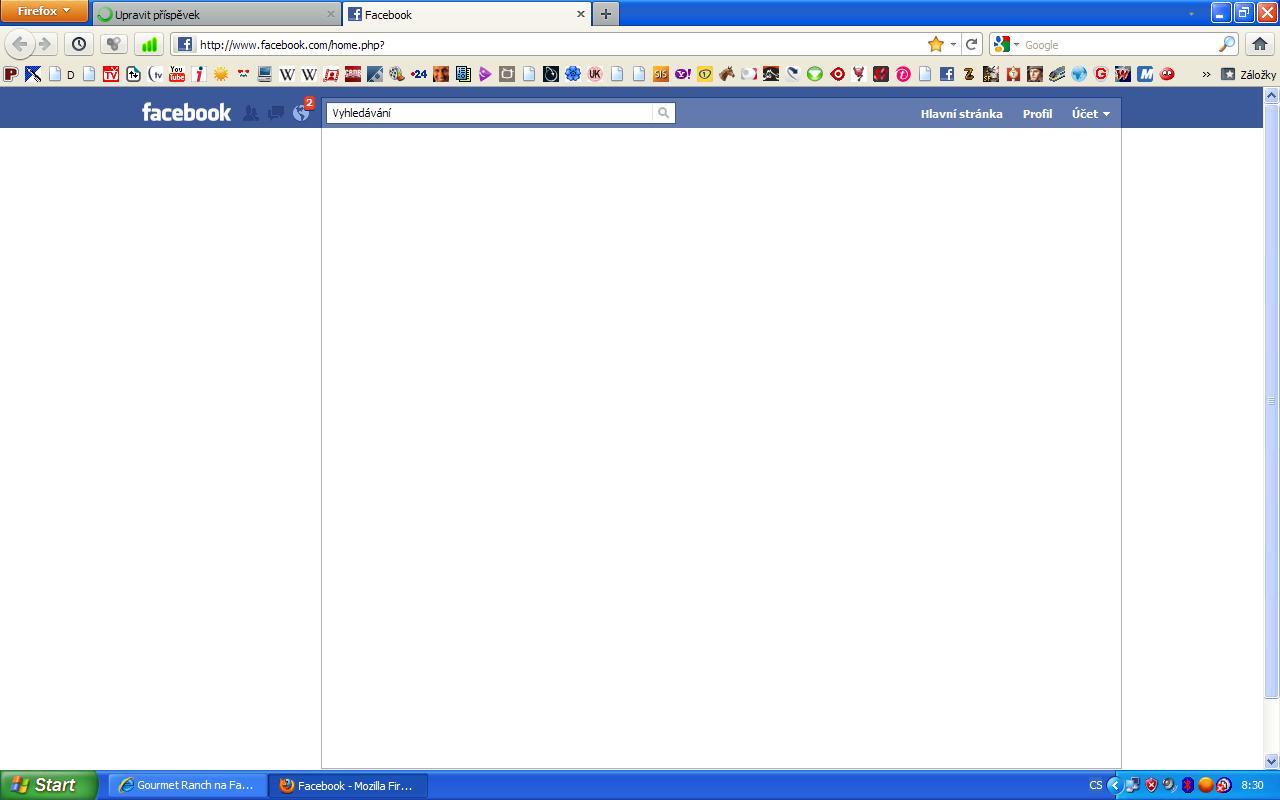Open the orange SIS bookmark icon
Image resolution: width=1280 pixels, height=800 pixels.
[661, 74]
